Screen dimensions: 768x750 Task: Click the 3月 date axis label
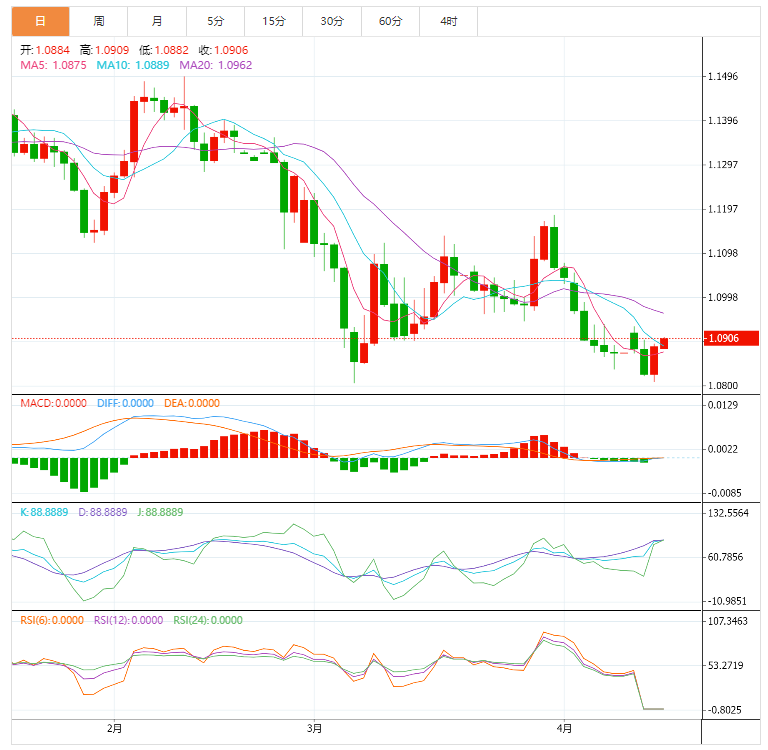314,728
